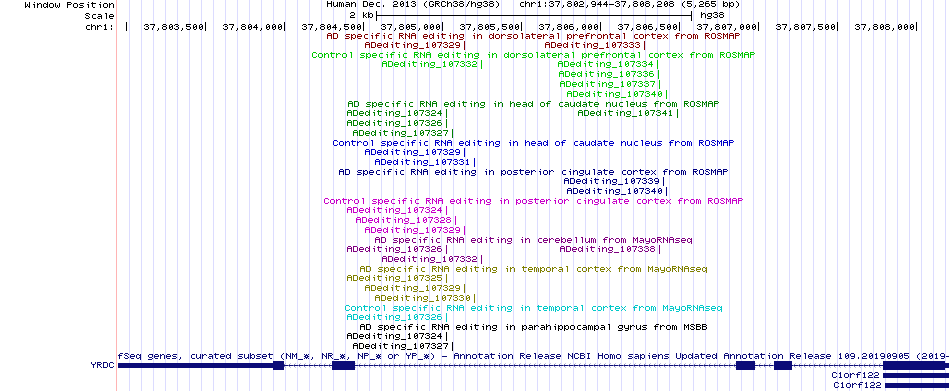Select black ADediting_107327 in parahippocampal gyrus track

403,346
